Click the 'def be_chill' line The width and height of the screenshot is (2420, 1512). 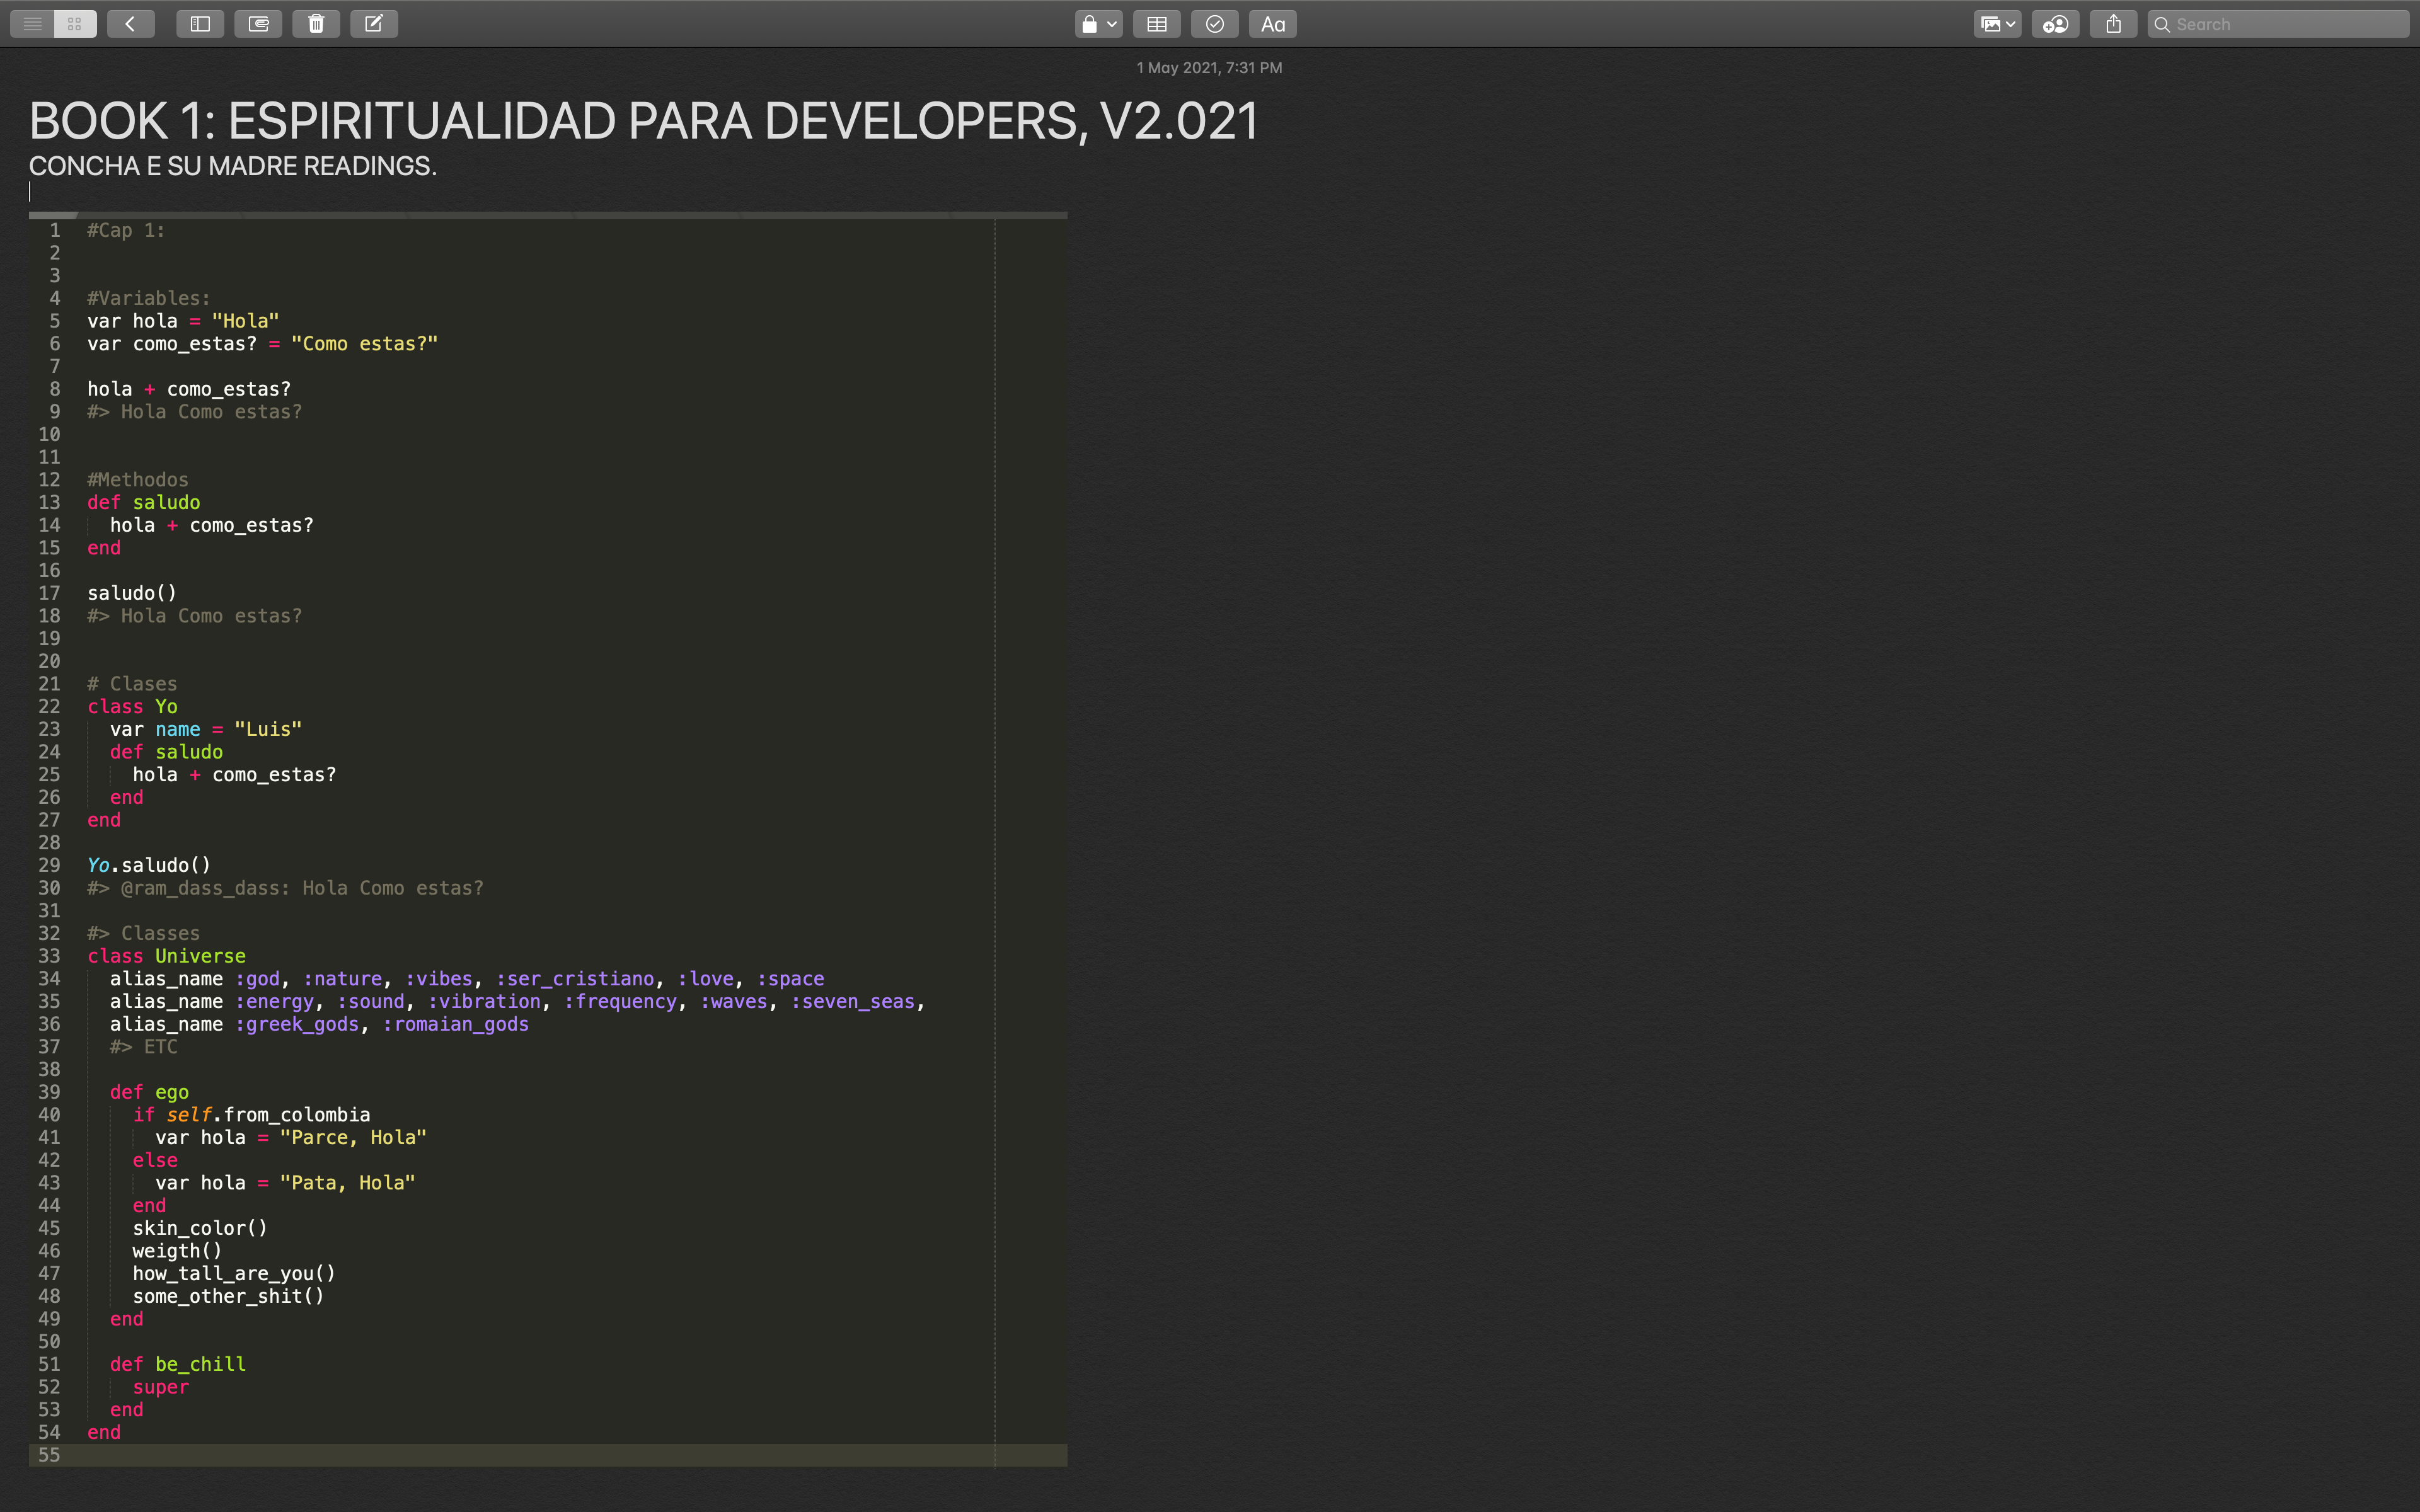click(178, 1364)
